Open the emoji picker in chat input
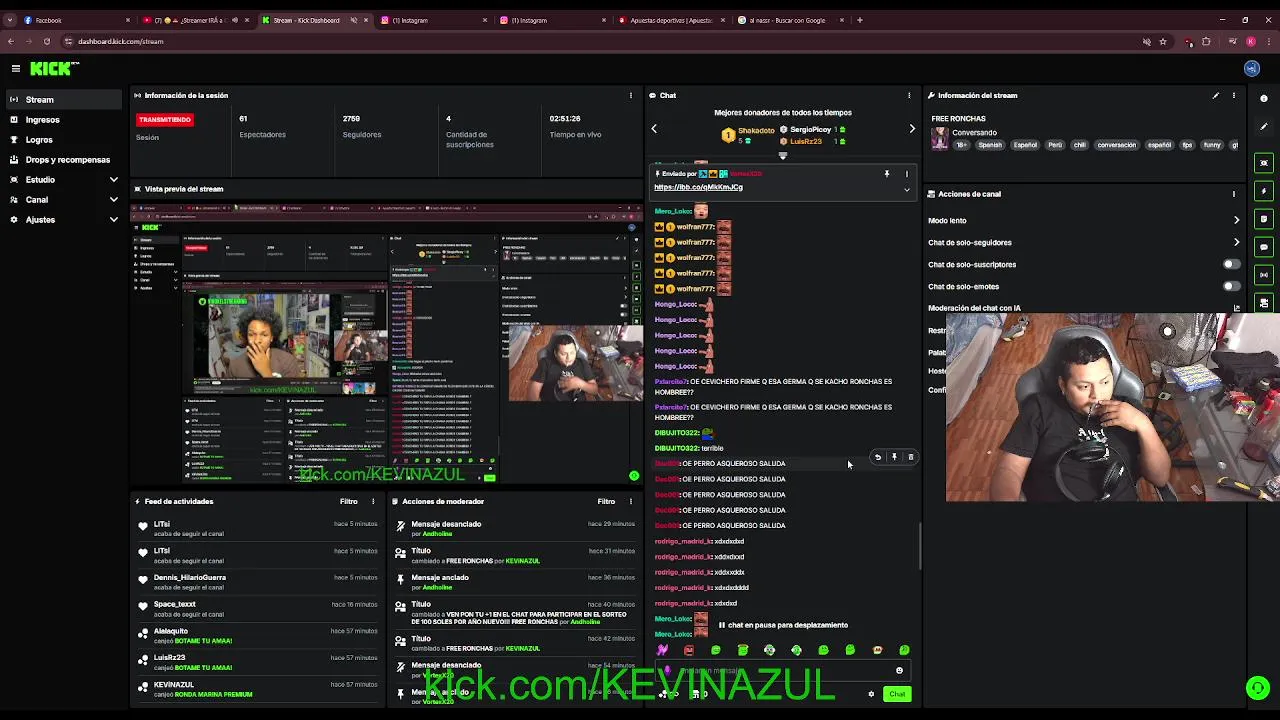 pos(899,671)
